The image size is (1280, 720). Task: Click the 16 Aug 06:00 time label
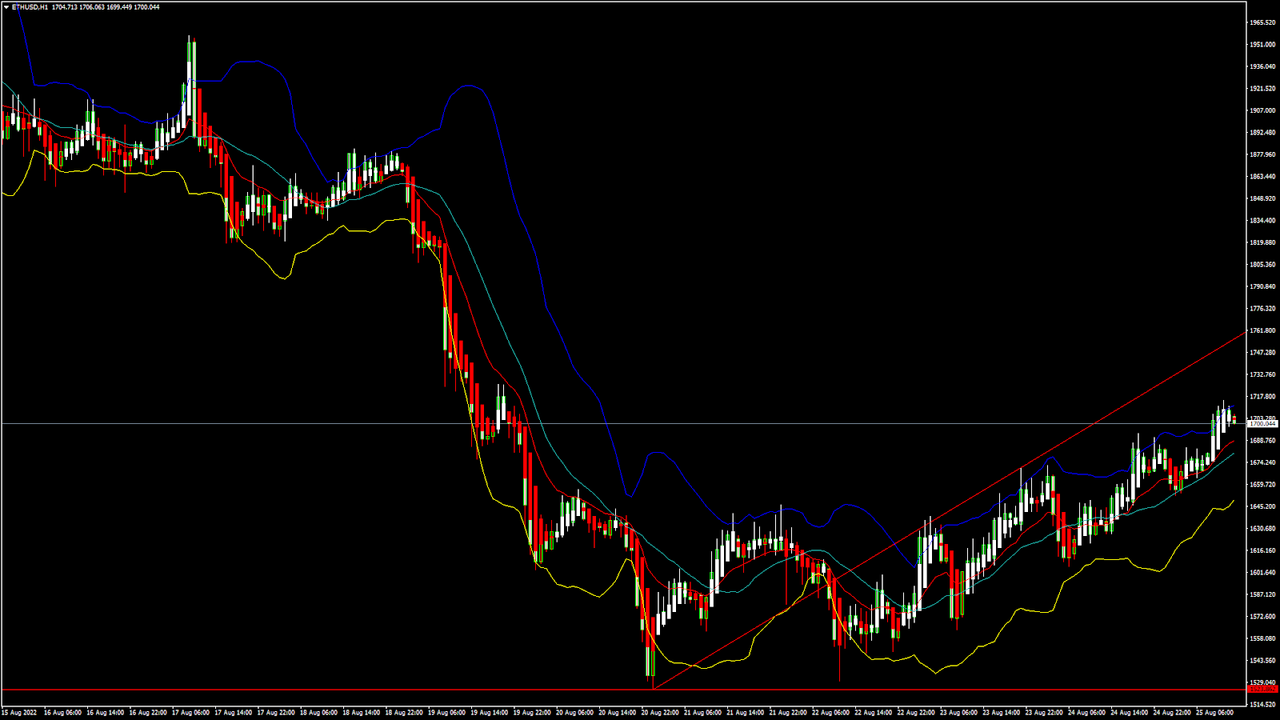point(63,713)
